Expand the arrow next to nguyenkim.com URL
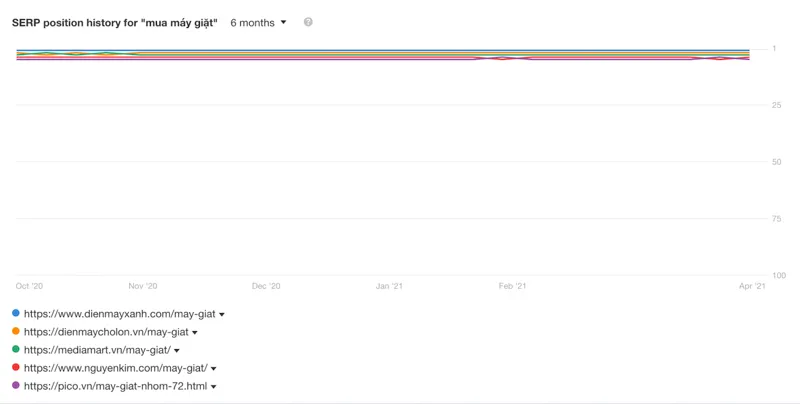The height and width of the screenshot is (404, 800). 214,369
